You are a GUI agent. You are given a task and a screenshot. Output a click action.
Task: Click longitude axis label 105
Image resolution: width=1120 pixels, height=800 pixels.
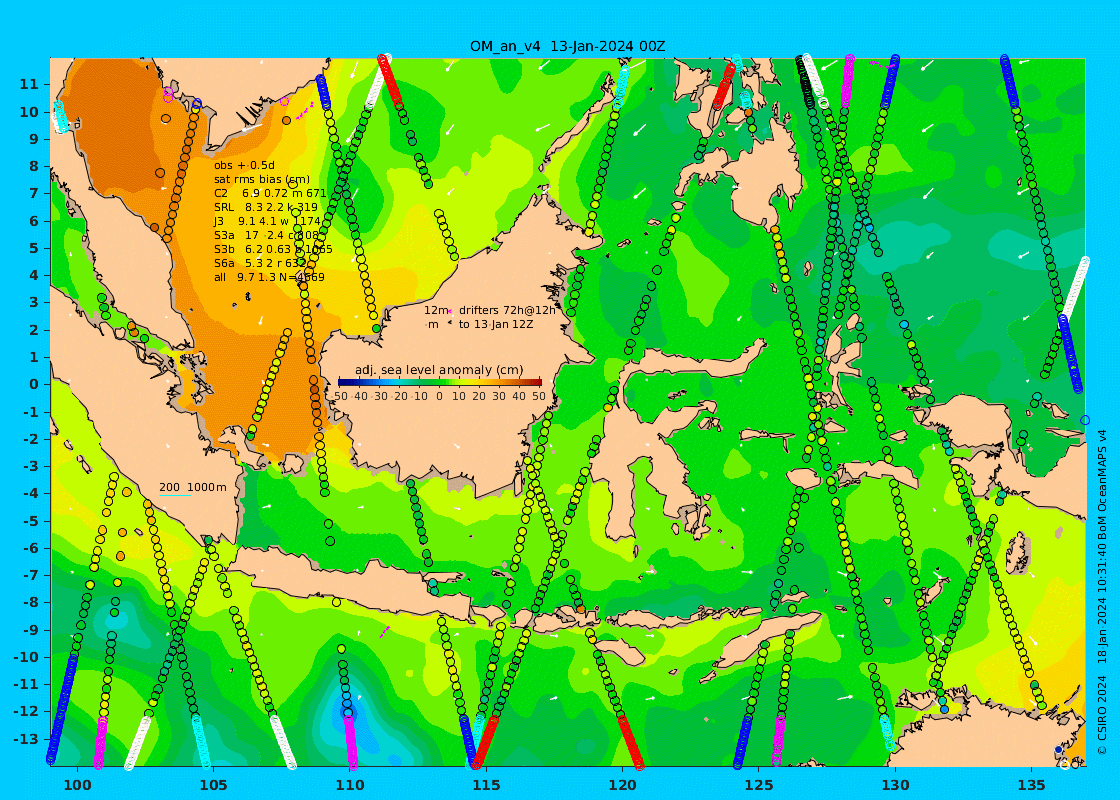click(x=214, y=786)
